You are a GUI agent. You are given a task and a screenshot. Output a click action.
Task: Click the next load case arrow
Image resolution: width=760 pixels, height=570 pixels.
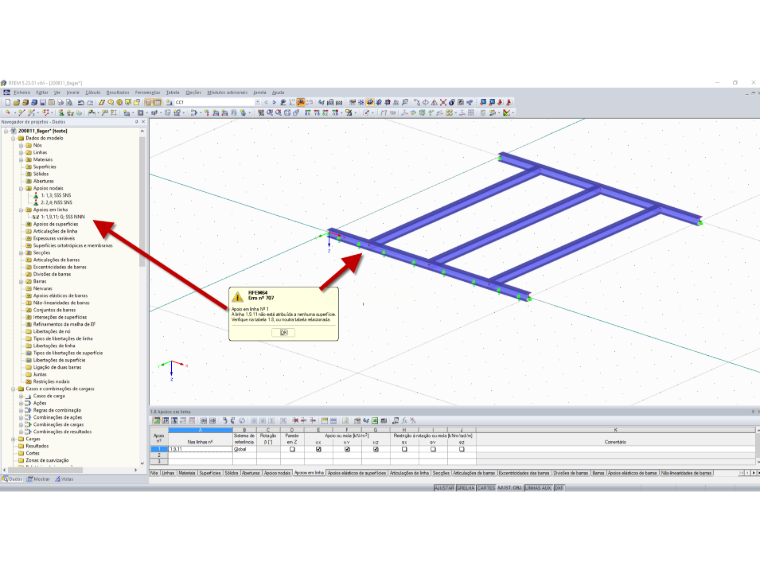274,102
